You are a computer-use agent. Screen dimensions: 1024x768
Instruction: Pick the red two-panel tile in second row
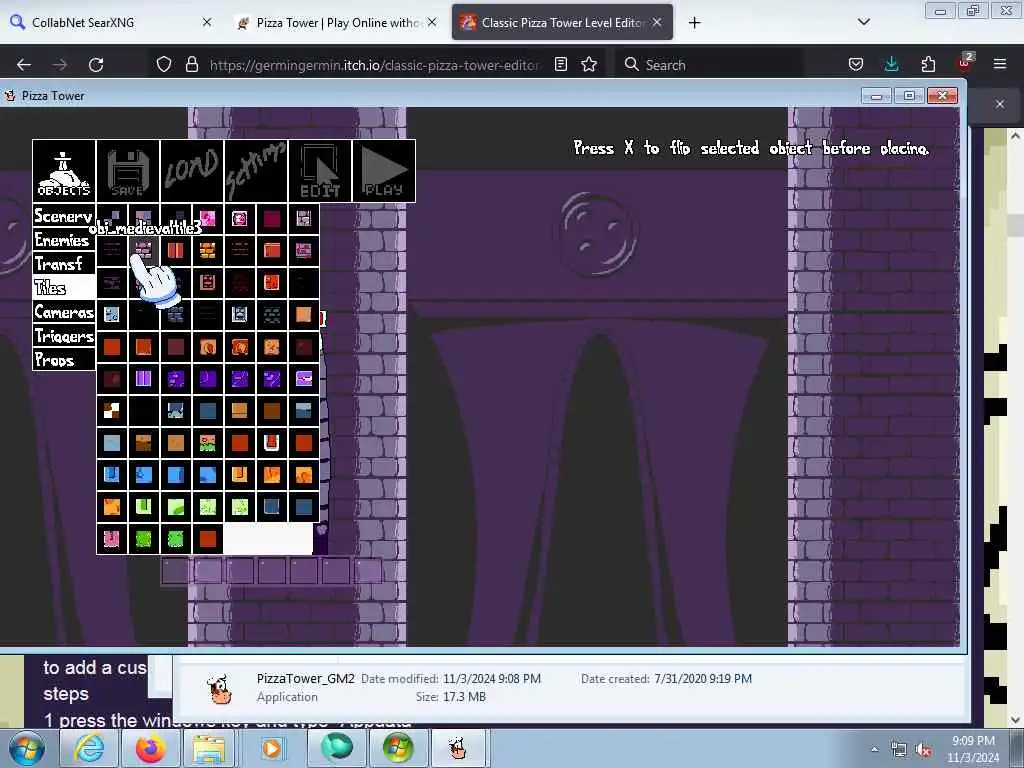coord(176,250)
